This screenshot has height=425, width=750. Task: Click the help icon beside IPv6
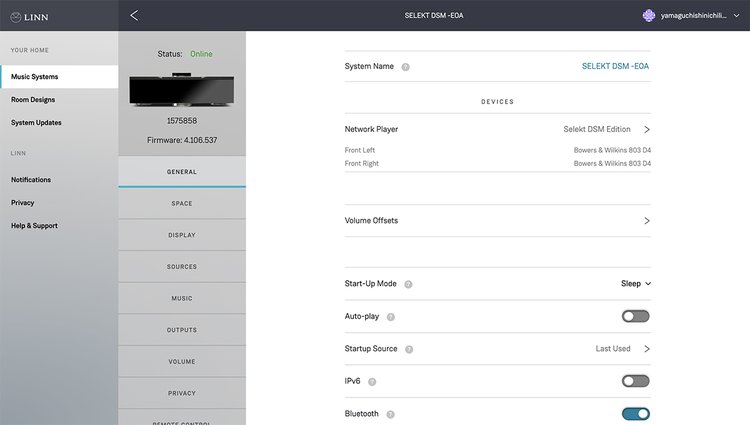[x=372, y=382]
